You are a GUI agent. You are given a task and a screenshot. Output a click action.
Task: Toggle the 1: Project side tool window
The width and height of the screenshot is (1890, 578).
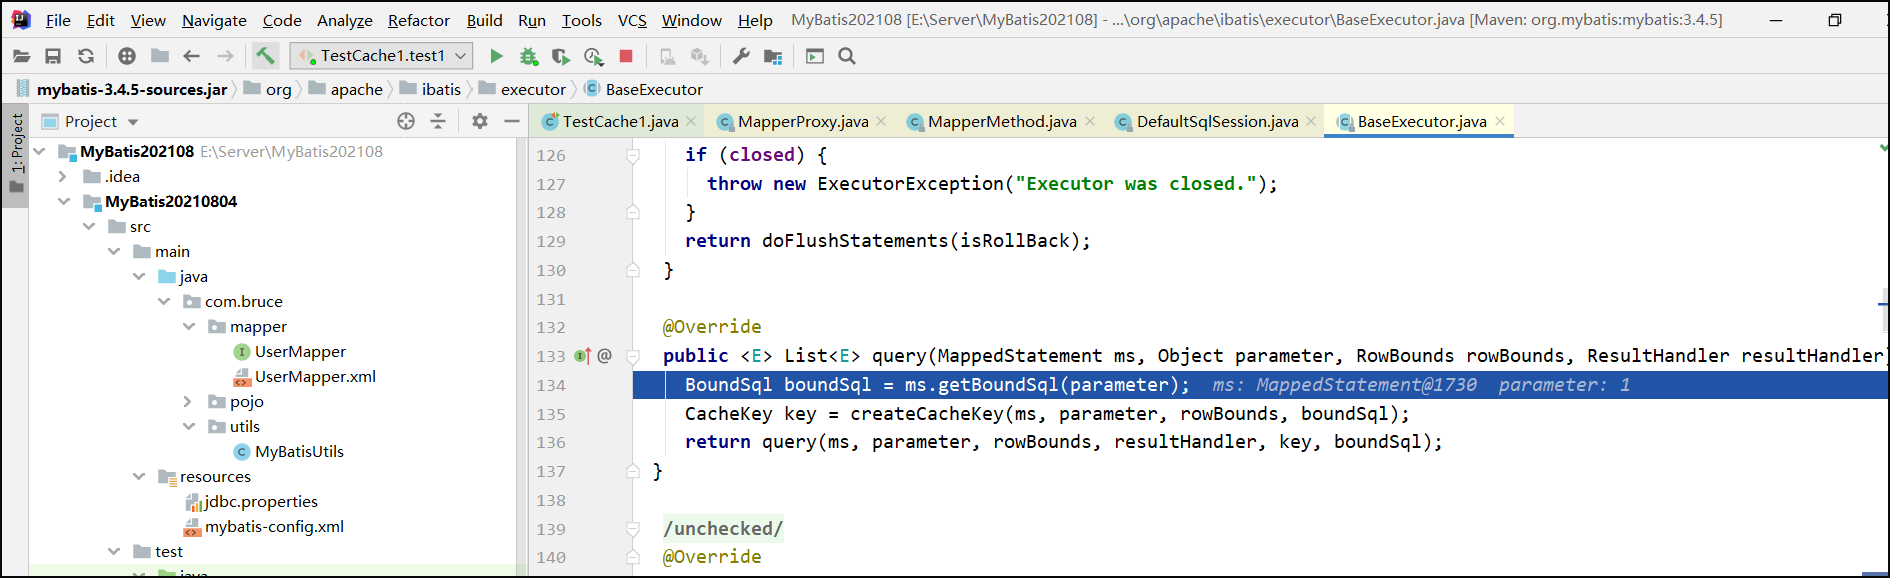point(16,155)
